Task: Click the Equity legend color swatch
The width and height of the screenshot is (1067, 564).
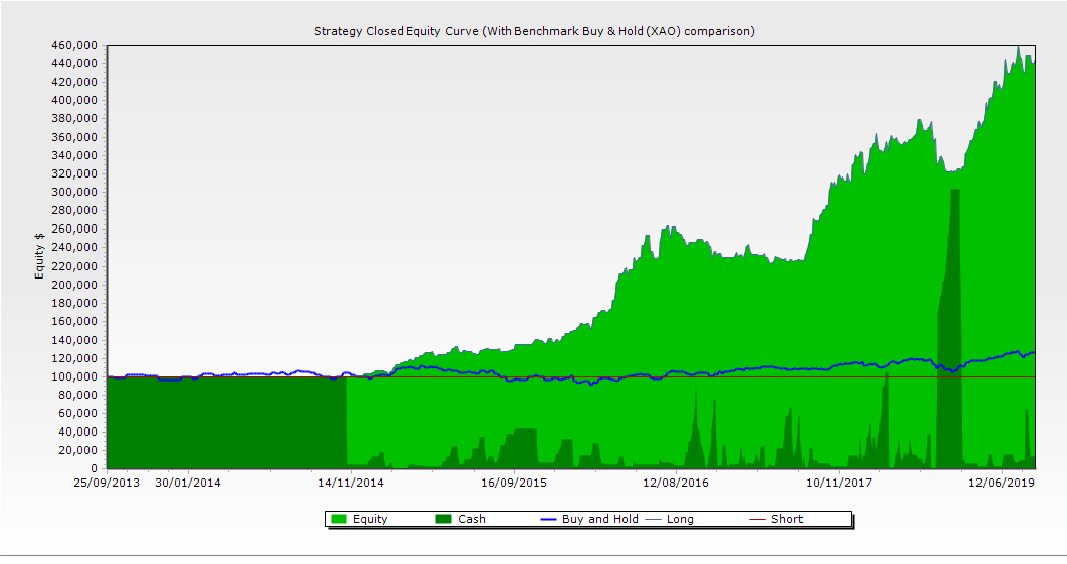Action: [x=338, y=519]
